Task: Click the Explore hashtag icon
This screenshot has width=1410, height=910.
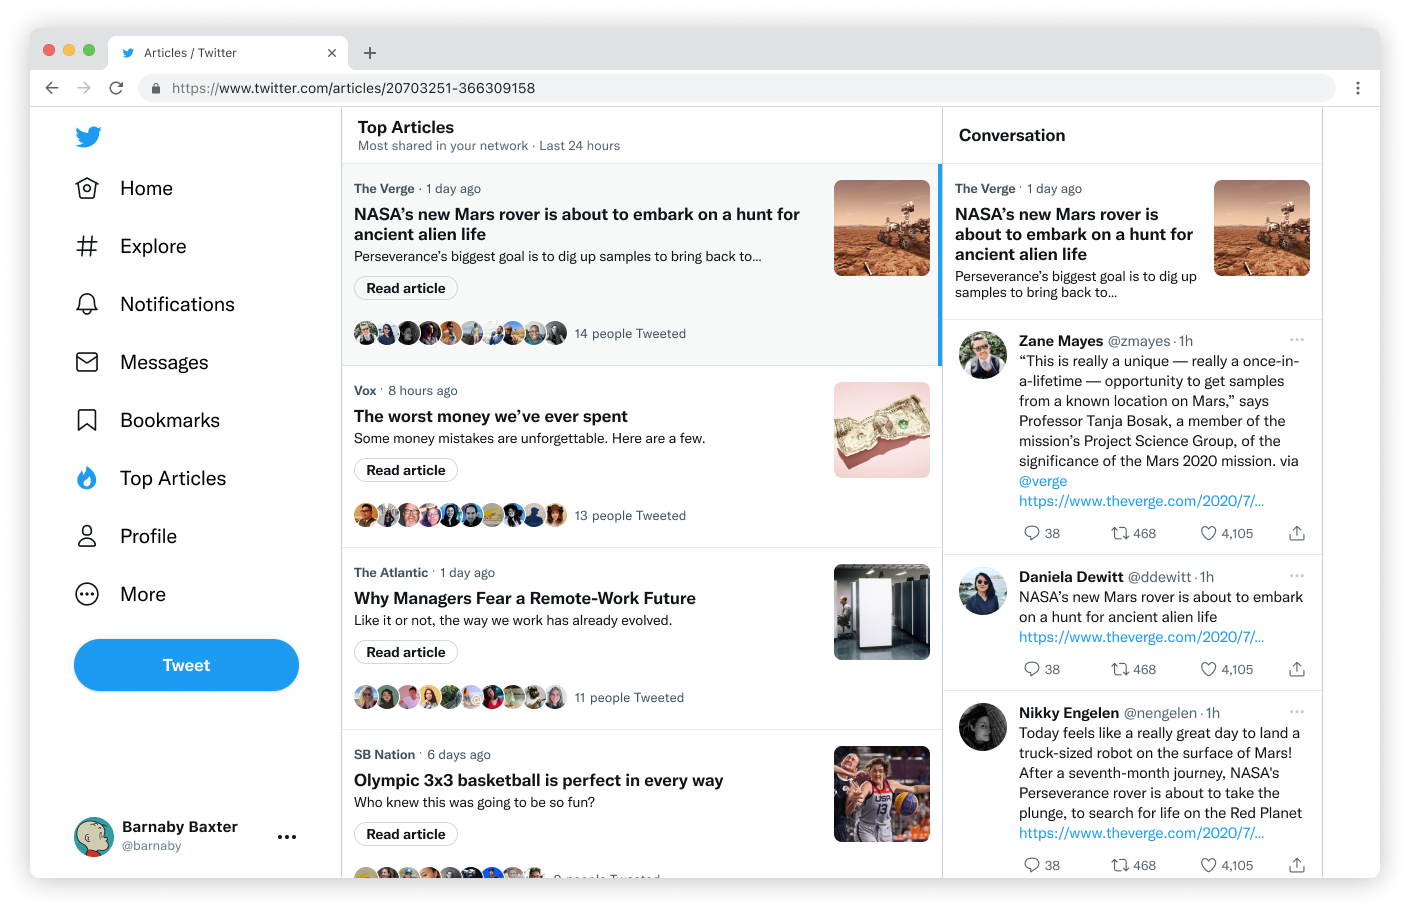Action: [87, 246]
